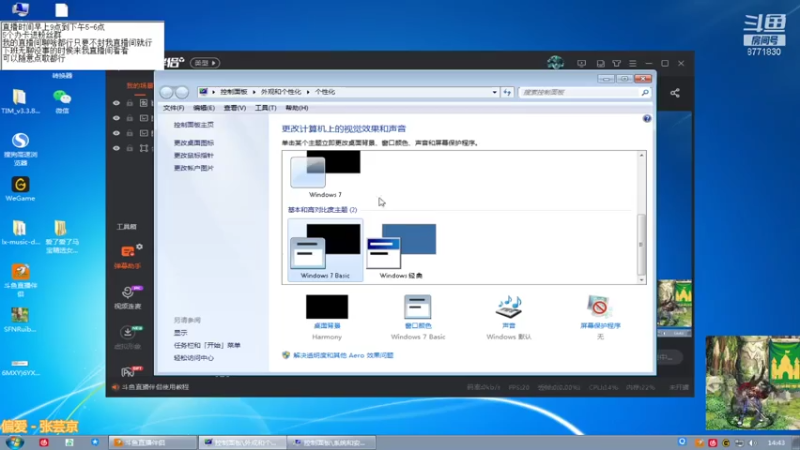Select the 微信 WeChat desktop icon
800x450 pixels.
[x=62, y=101]
